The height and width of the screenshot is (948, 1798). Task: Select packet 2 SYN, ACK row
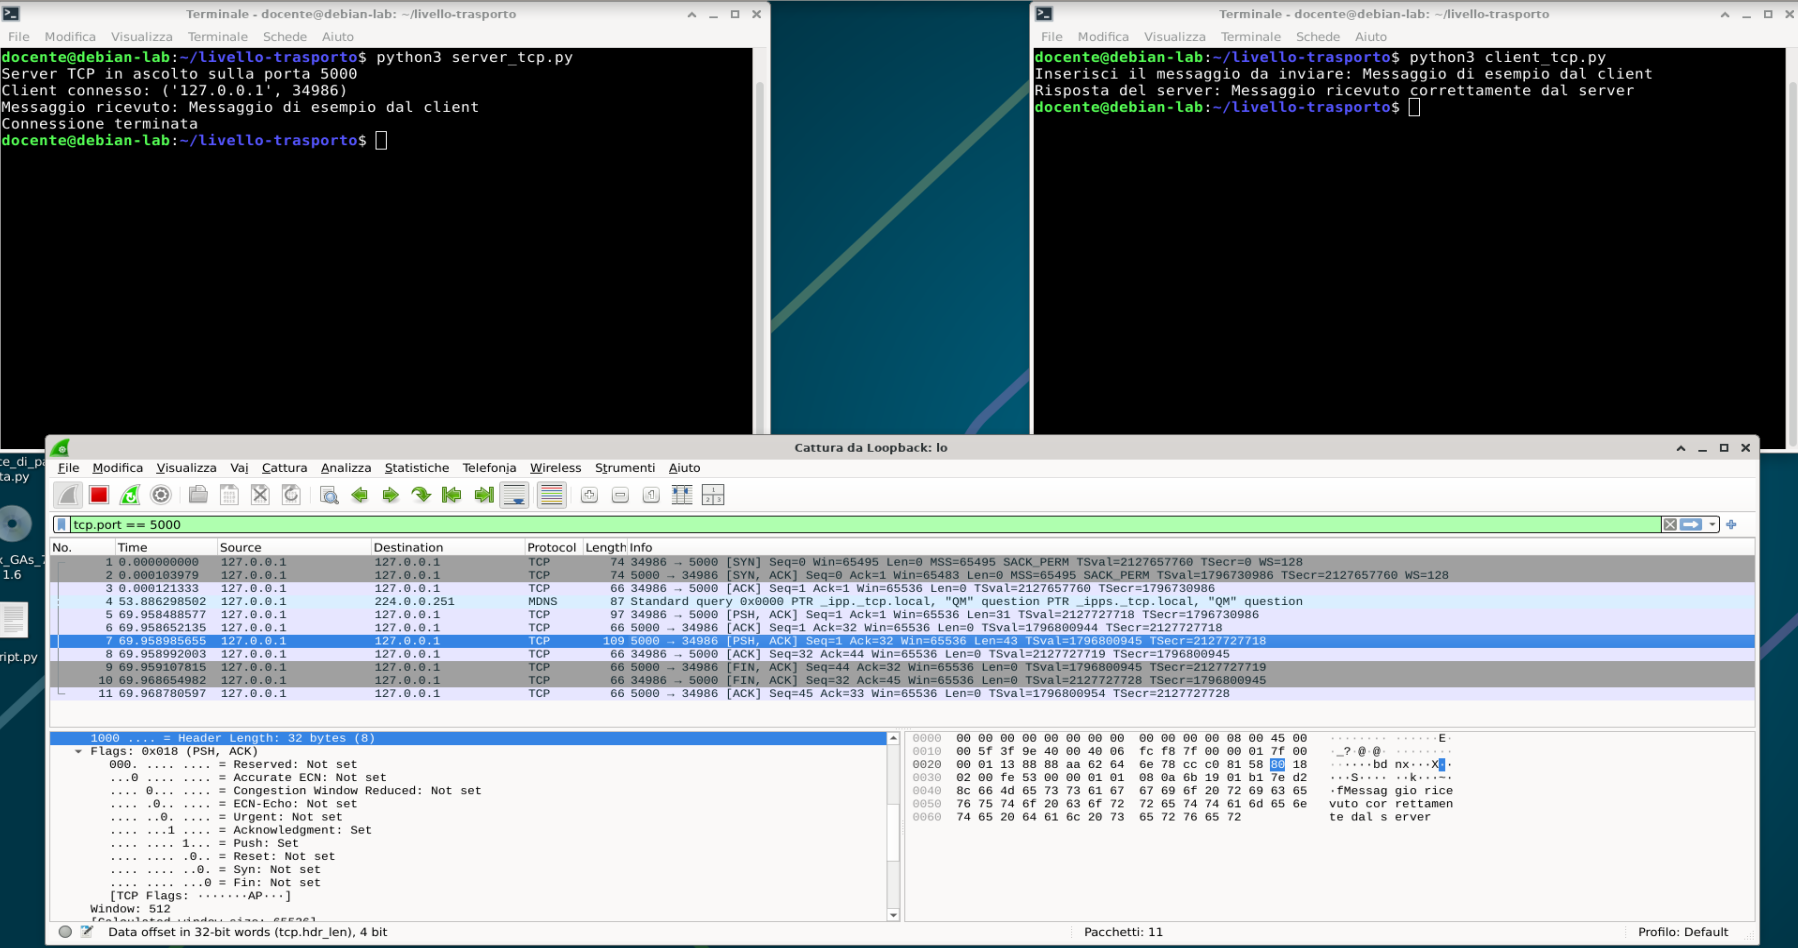tap(902, 575)
